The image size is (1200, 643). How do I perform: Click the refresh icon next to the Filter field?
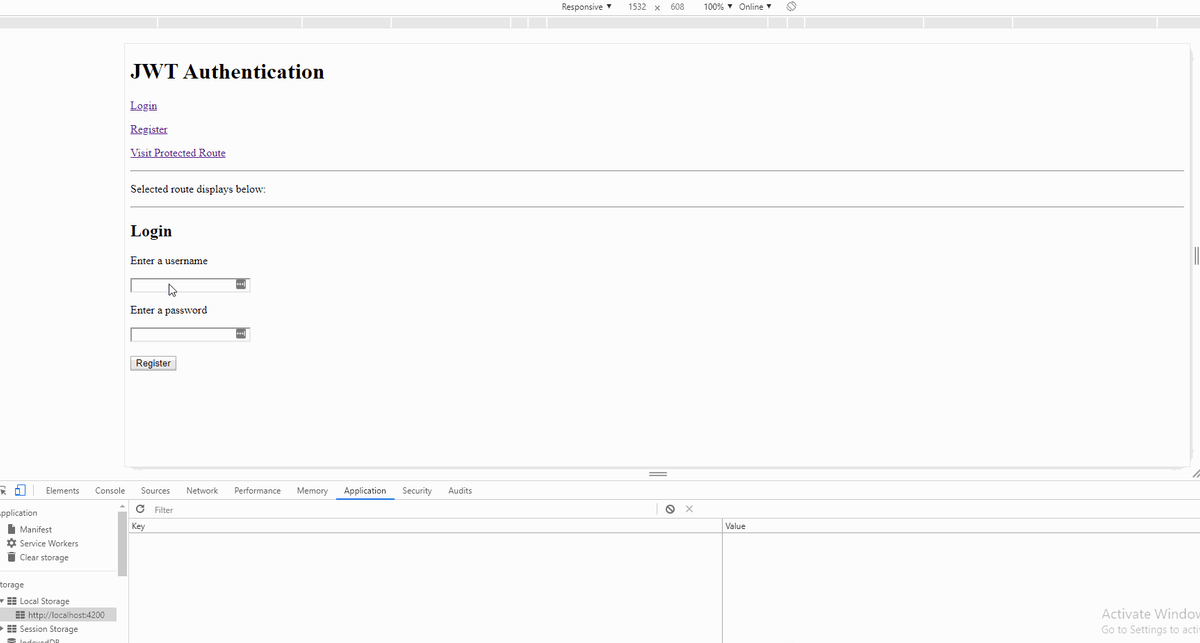tap(140, 509)
